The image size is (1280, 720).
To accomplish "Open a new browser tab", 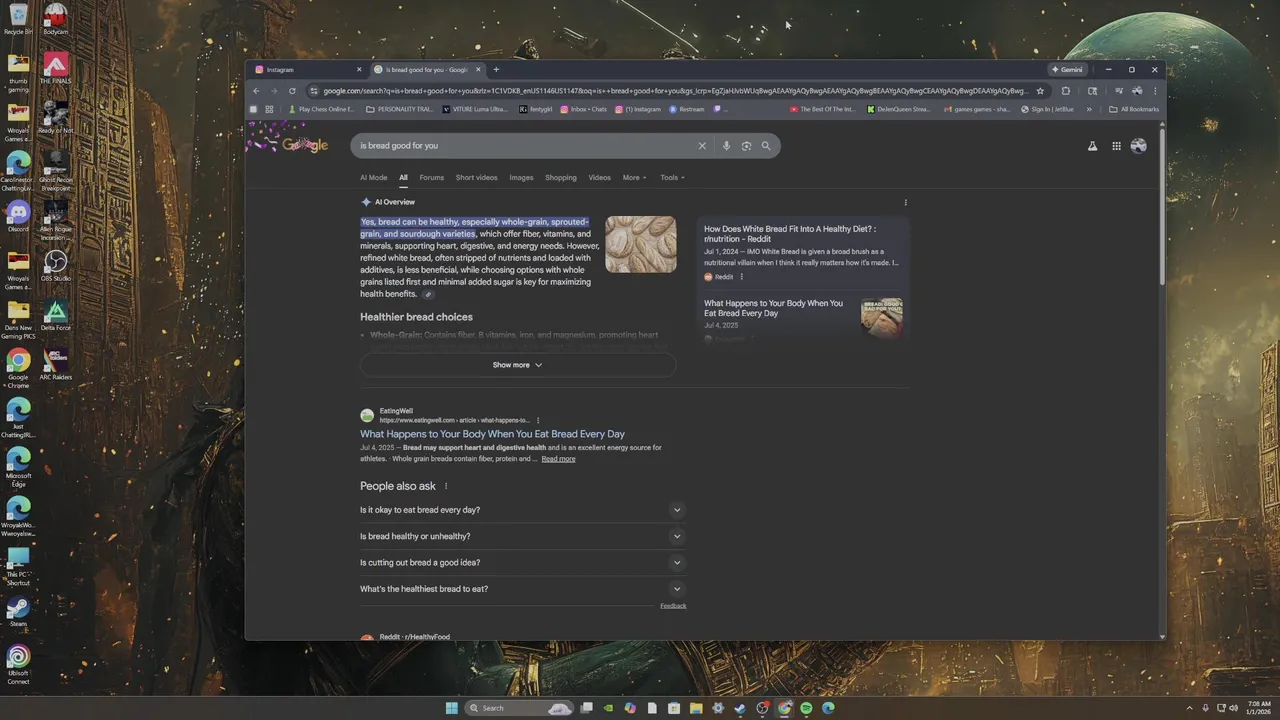I will [x=496, y=70].
